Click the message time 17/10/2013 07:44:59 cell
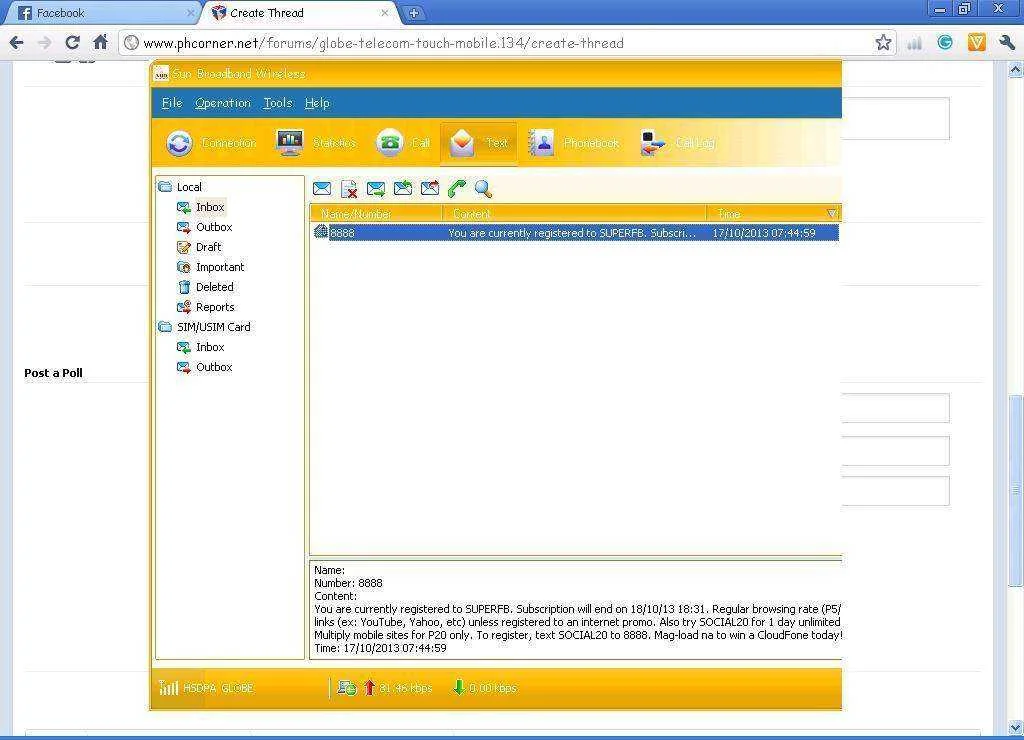The width and height of the screenshot is (1024, 740). [x=763, y=233]
